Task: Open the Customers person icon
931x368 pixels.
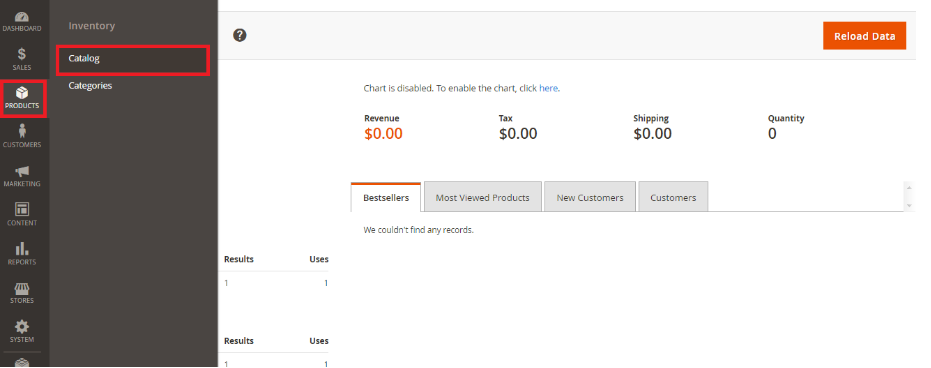Action: click(22, 137)
